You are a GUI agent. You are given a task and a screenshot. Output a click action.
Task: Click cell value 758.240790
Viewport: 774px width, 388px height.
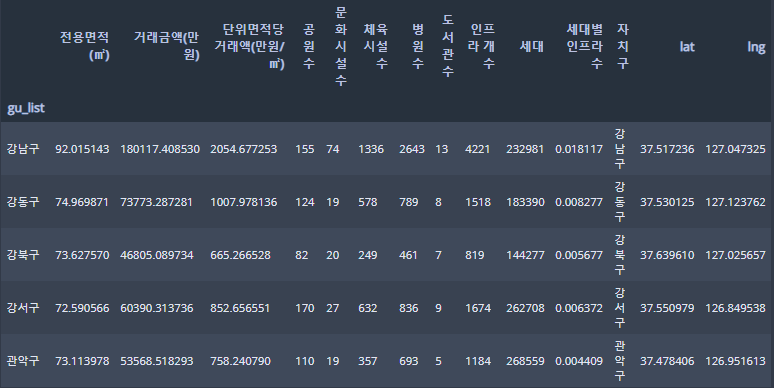tap(240, 361)
